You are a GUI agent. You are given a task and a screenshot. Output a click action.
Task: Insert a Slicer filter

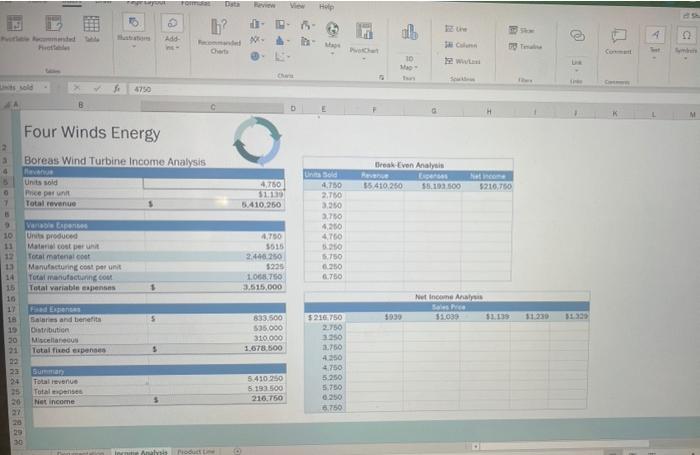point(521,30)
